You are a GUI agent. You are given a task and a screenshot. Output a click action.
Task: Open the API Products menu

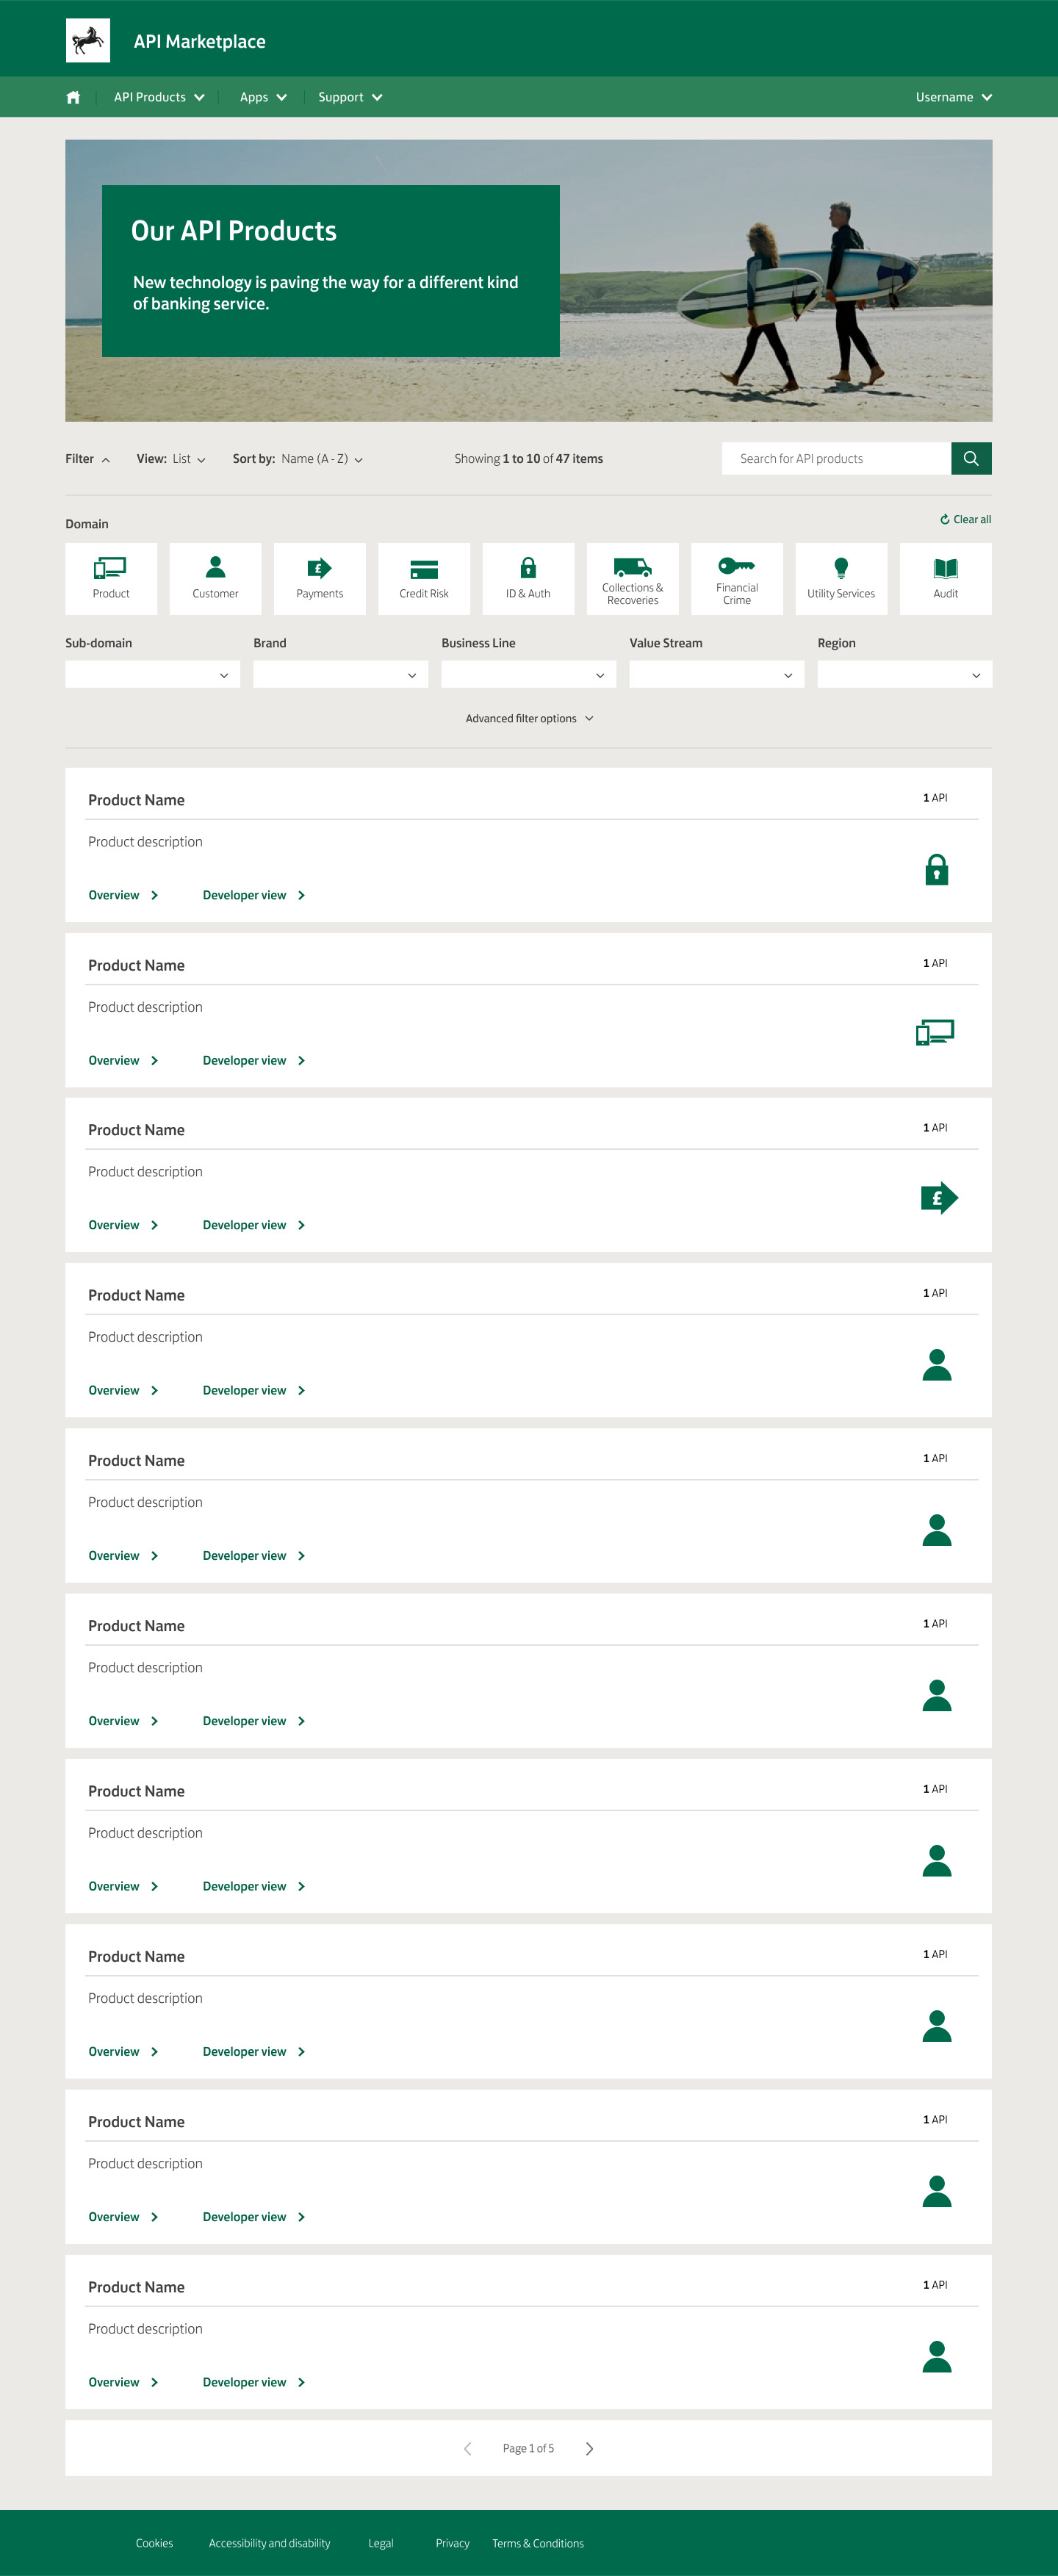[159, 97]
